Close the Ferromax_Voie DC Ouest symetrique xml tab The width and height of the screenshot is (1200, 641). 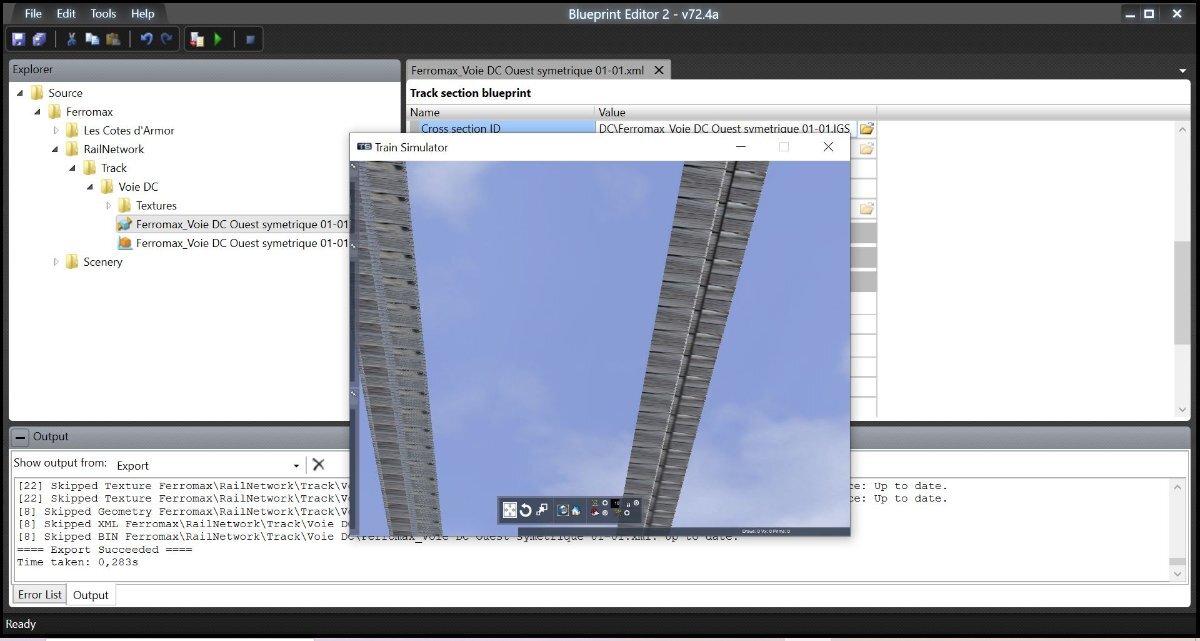[658, 71]
